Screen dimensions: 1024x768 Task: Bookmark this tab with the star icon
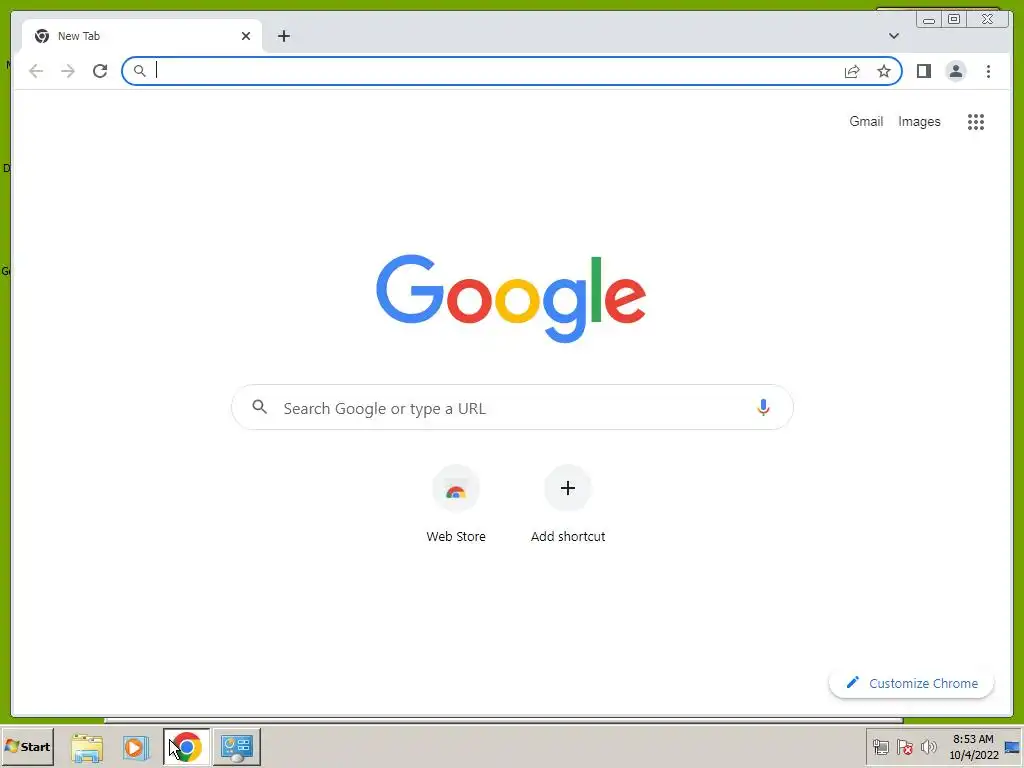[x=884, y=71]
